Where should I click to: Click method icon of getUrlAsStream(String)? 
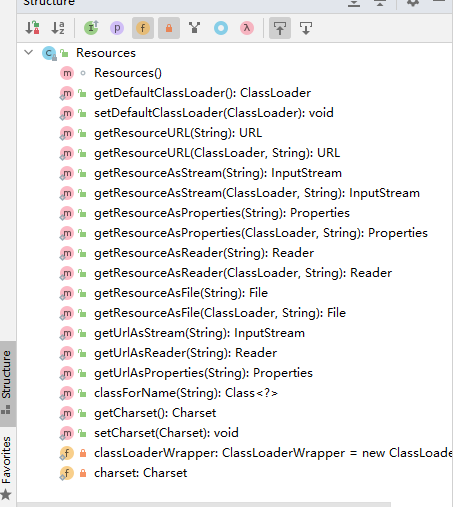click(67, 333)
